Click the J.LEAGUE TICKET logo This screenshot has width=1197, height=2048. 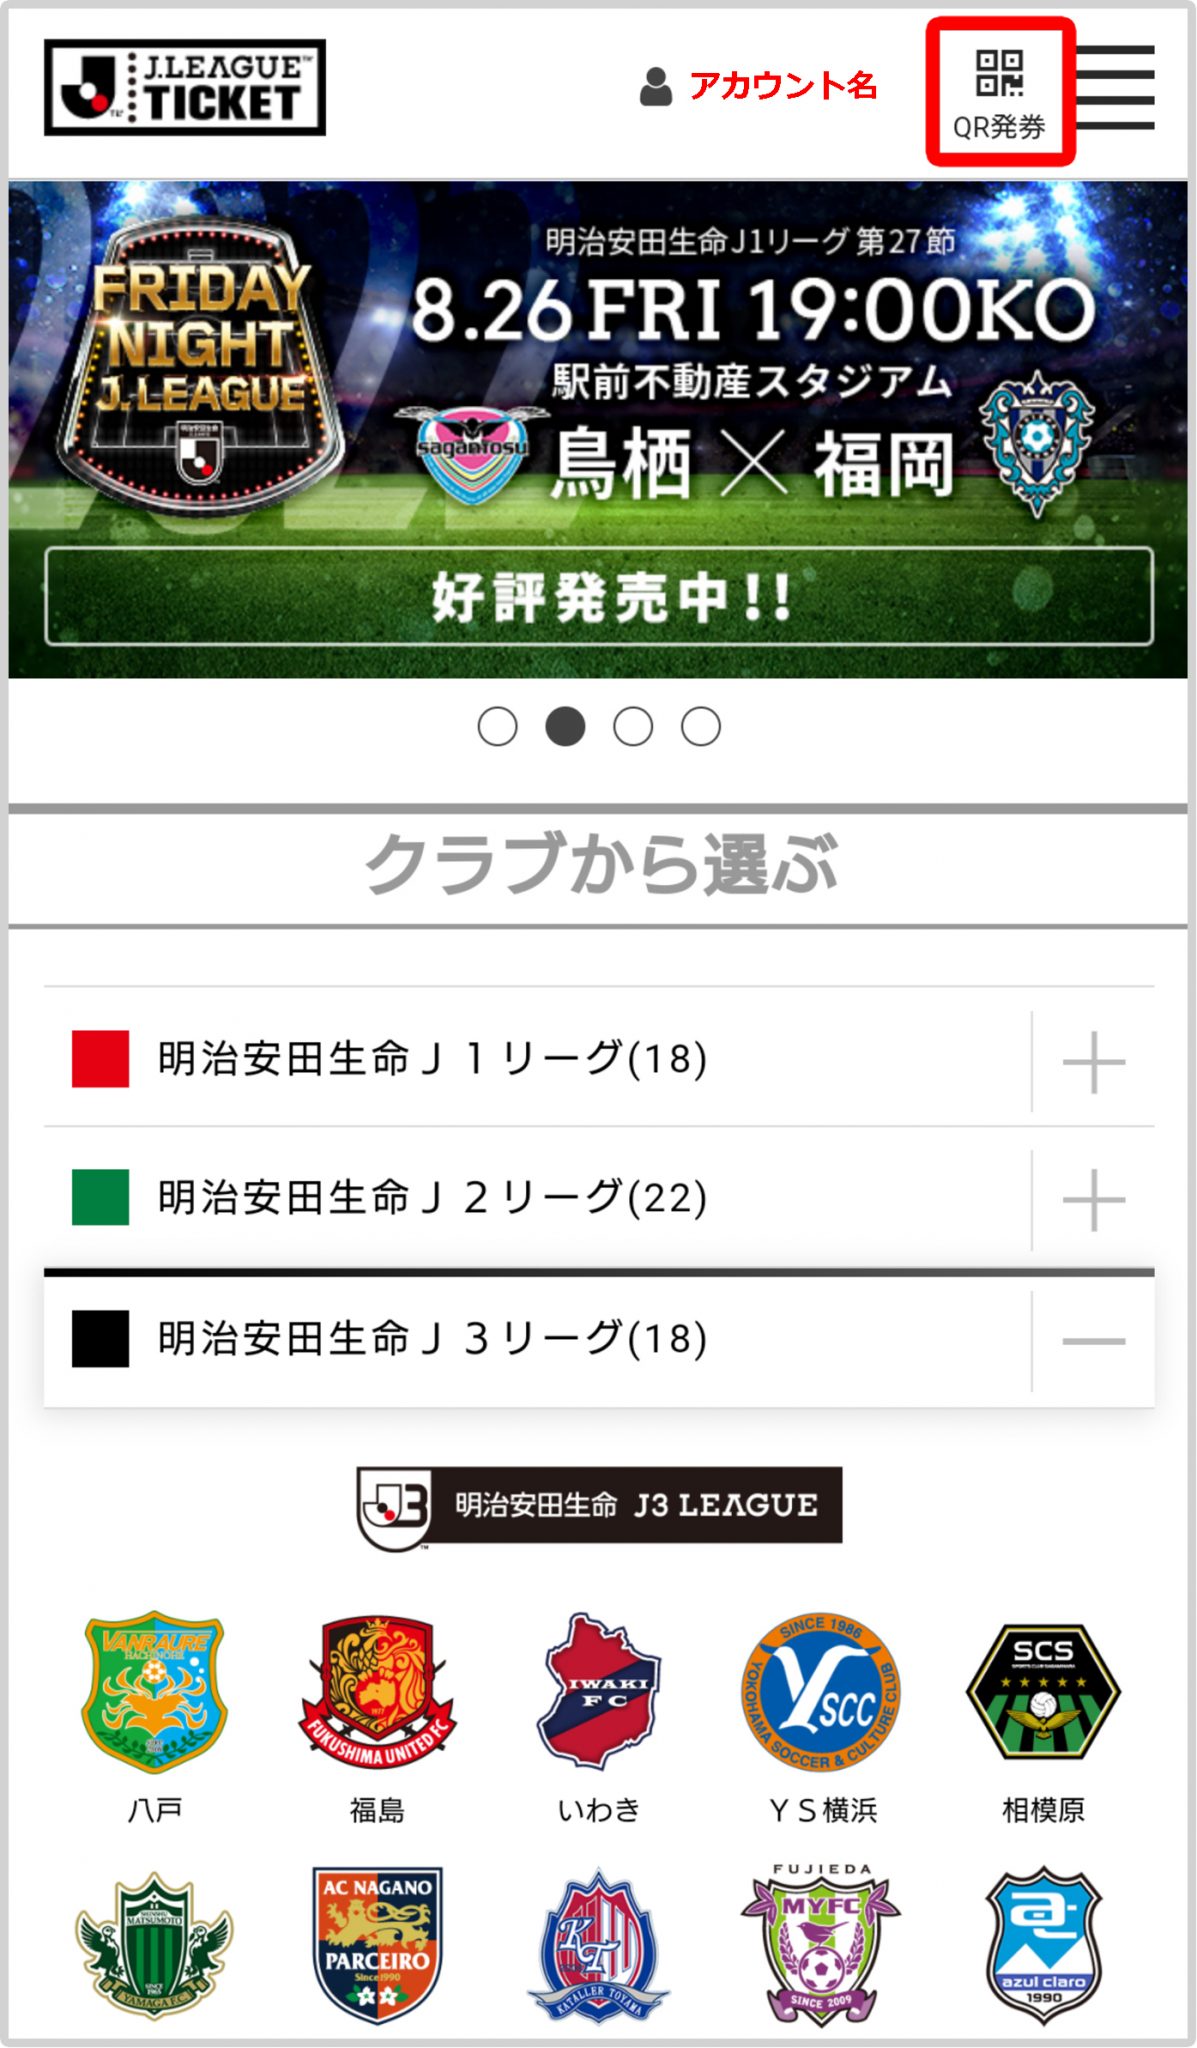[x=185, y=88]
